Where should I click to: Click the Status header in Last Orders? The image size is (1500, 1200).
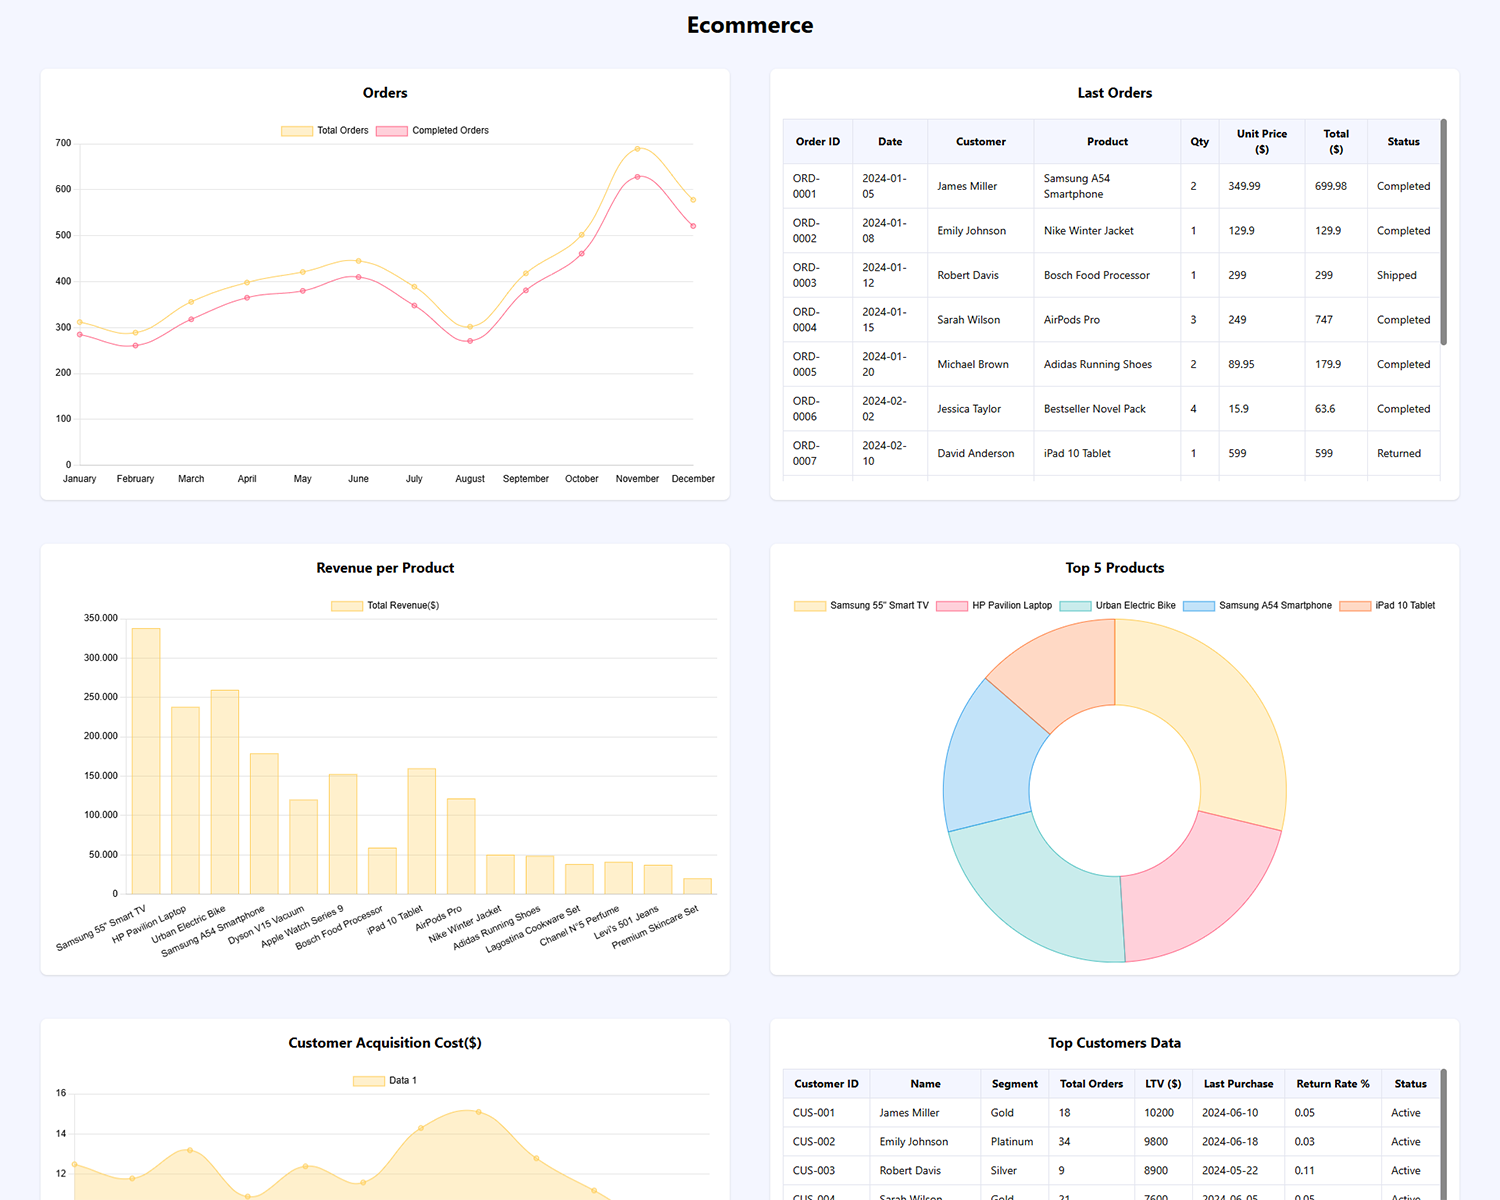1403,142
